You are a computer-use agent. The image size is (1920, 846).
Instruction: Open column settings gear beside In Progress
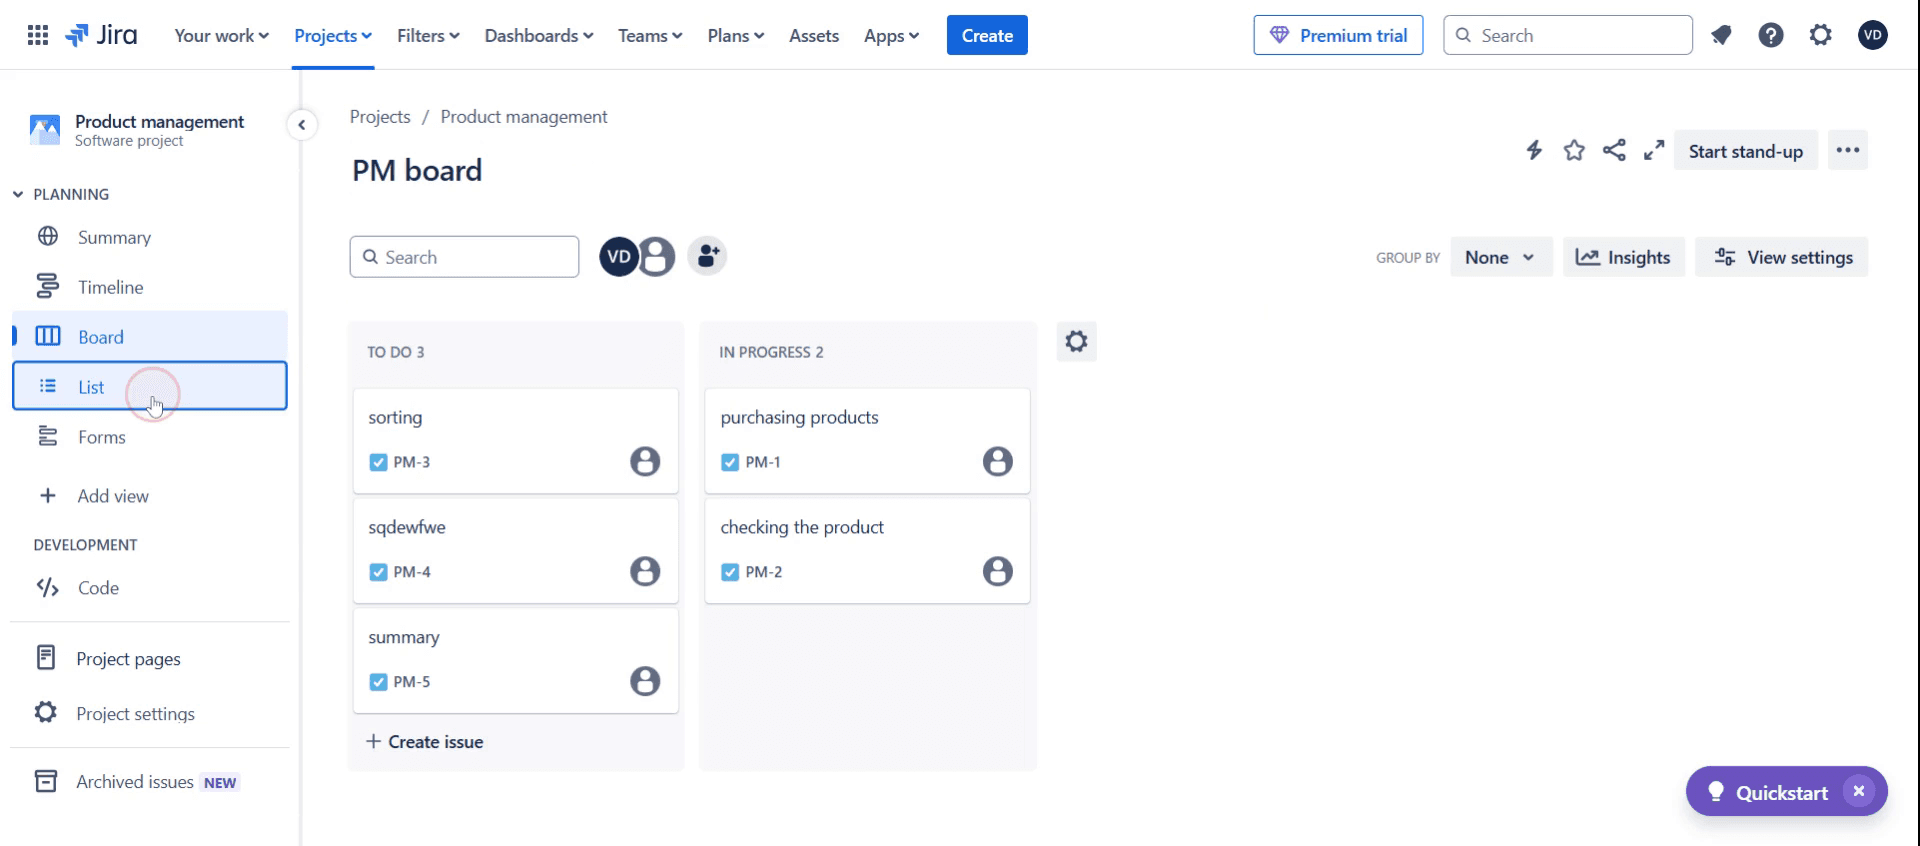click(1077, 342)
